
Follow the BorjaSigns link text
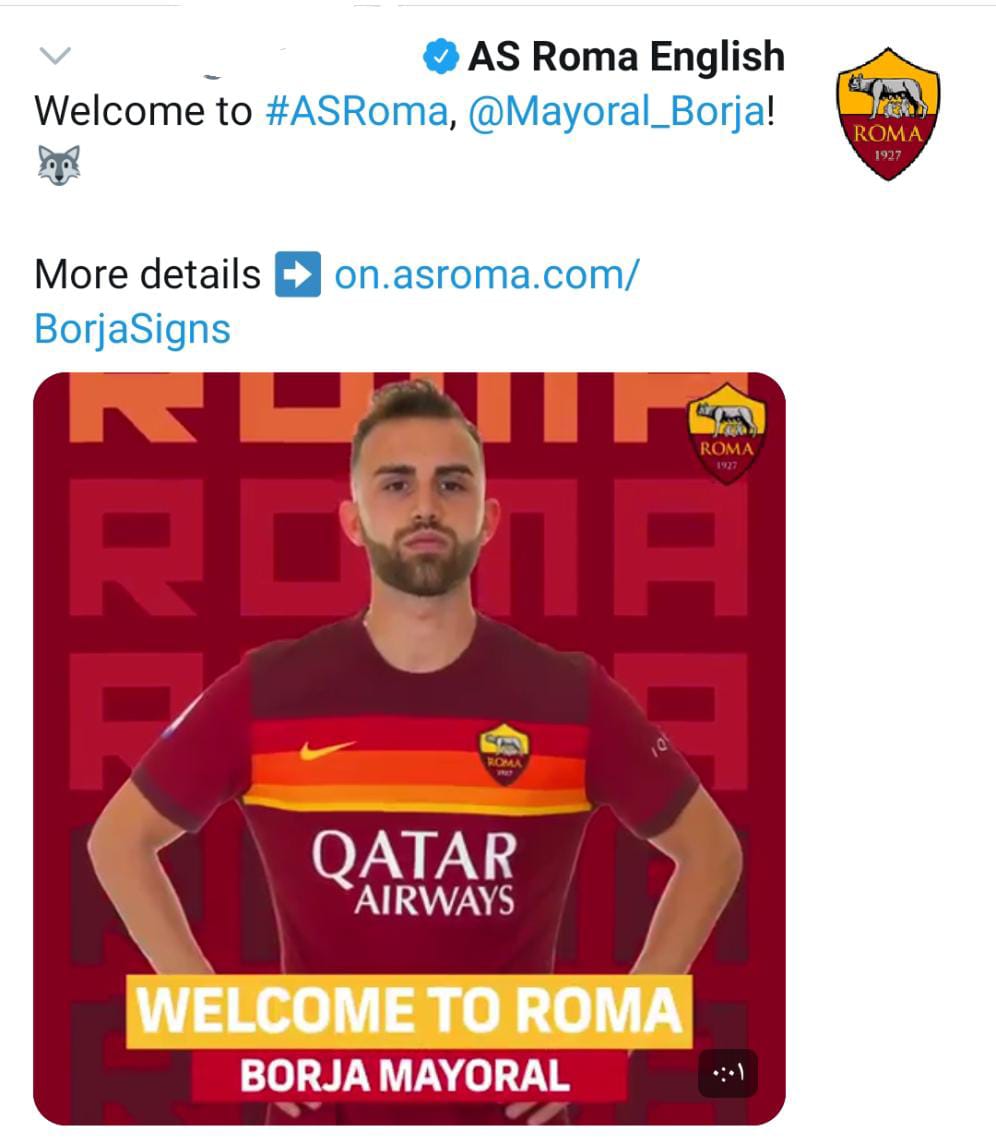pyautogui.click(x=132, y=329)
